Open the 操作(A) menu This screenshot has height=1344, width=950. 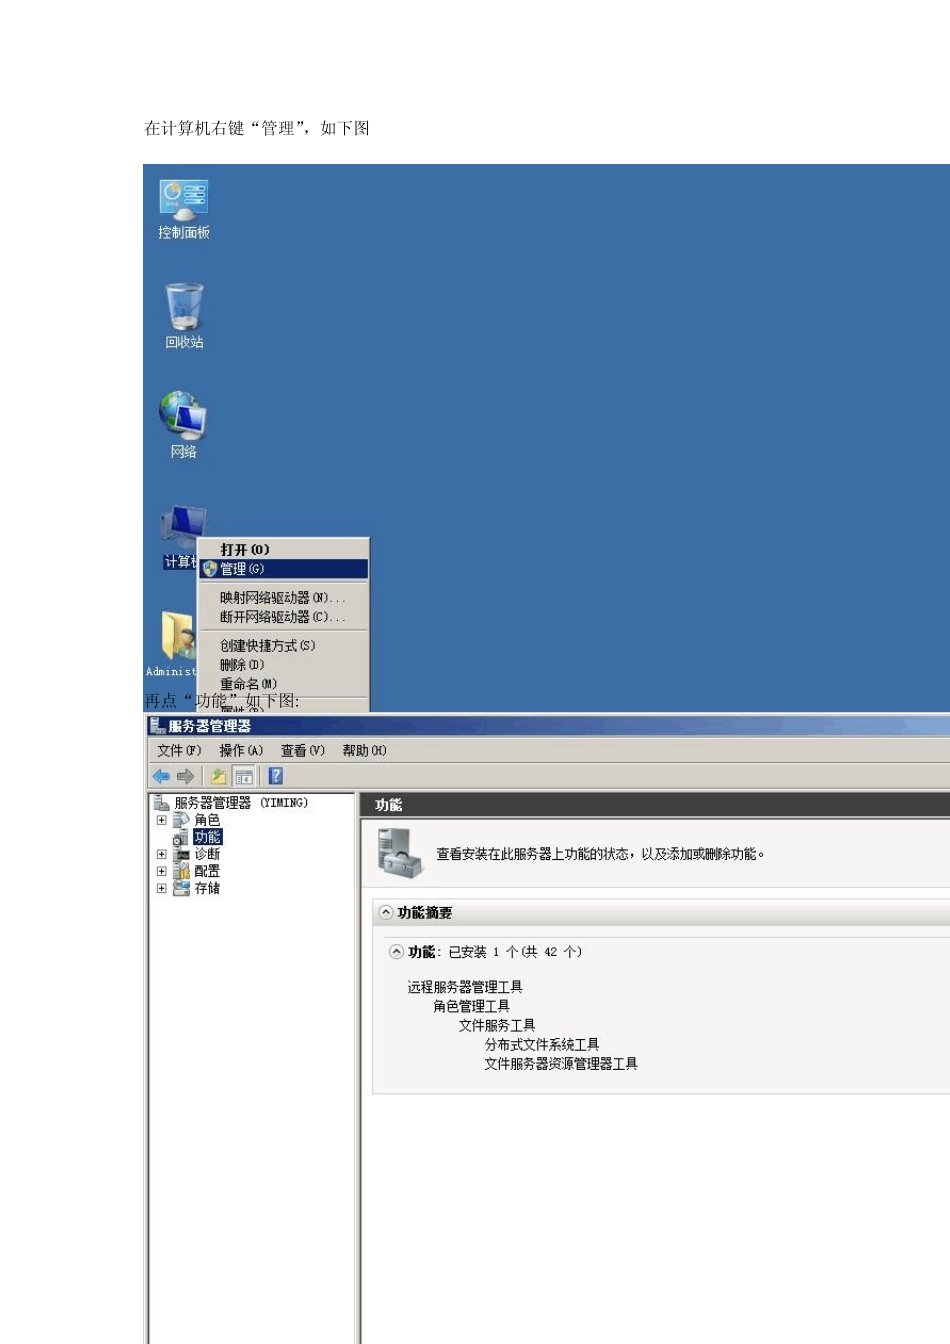241,750
